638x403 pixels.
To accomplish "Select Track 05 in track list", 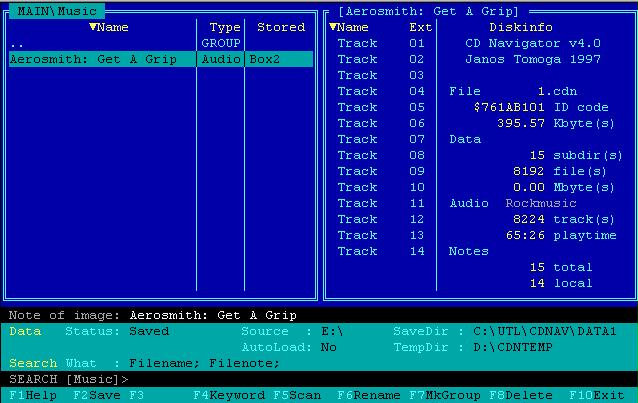I will point(381,107).
